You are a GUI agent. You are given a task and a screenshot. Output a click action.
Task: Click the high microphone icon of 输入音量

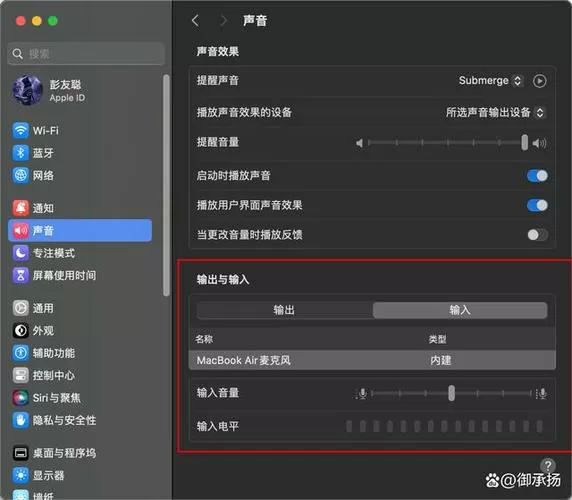[541, 394]
